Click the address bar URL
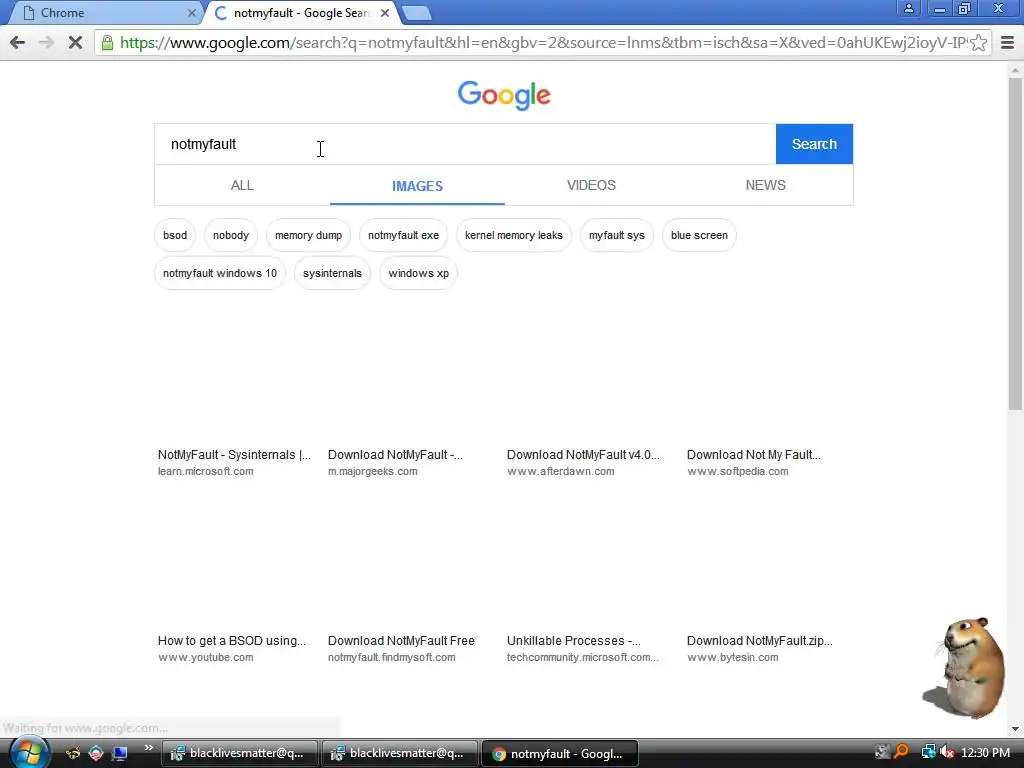The width and height of the screenshot is (1024, 768). pyautogui.click(x=542, y=43)
